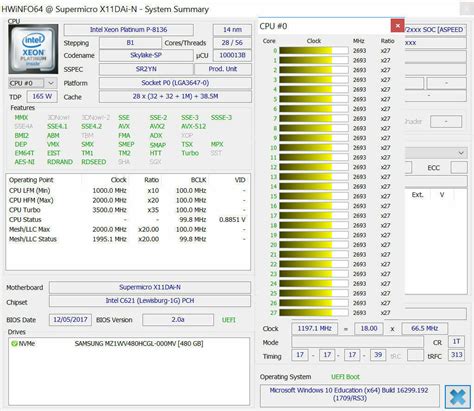Screen dimensions: 474x411
Task: Click the Operating Point column header
Action: (x=31, y=180)
